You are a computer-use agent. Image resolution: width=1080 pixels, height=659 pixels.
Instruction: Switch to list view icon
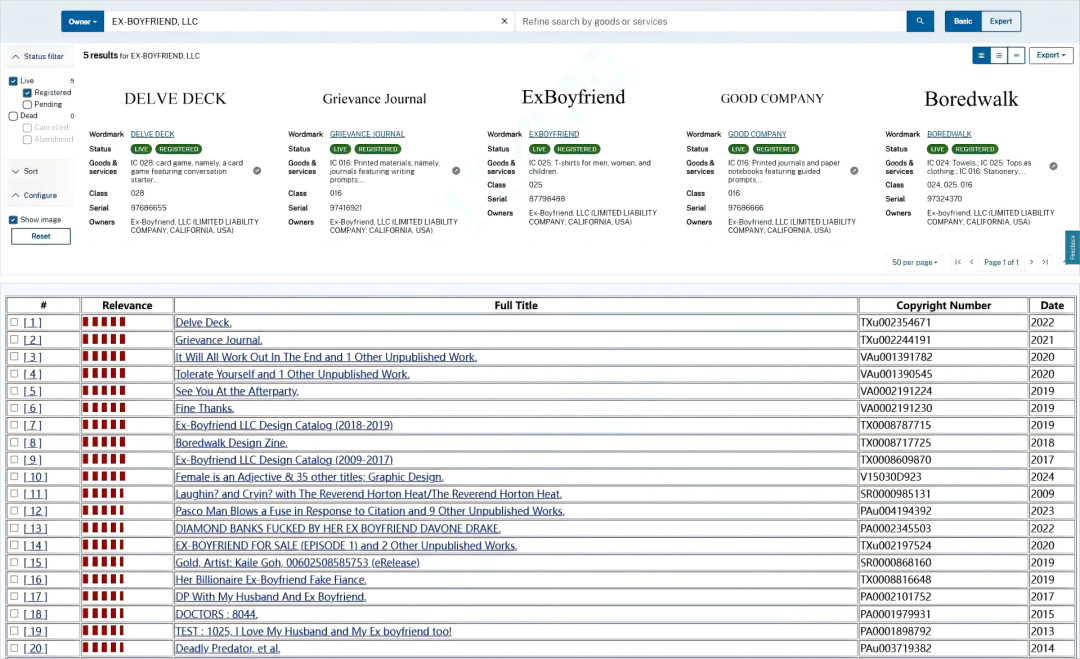(999, 56)
